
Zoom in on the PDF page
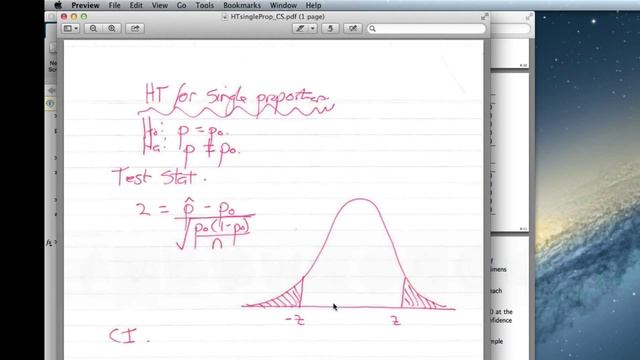(112, 28)
